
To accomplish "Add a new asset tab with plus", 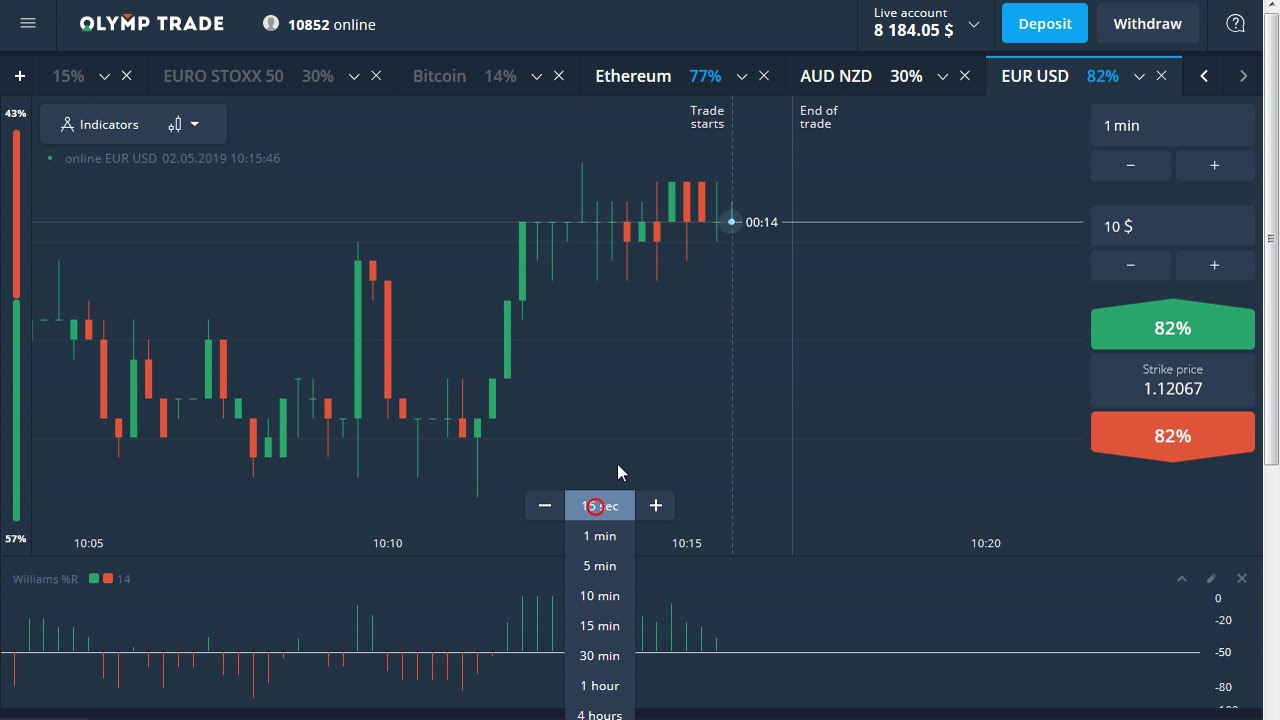I will pyautogui.click(x=20, y=76).
